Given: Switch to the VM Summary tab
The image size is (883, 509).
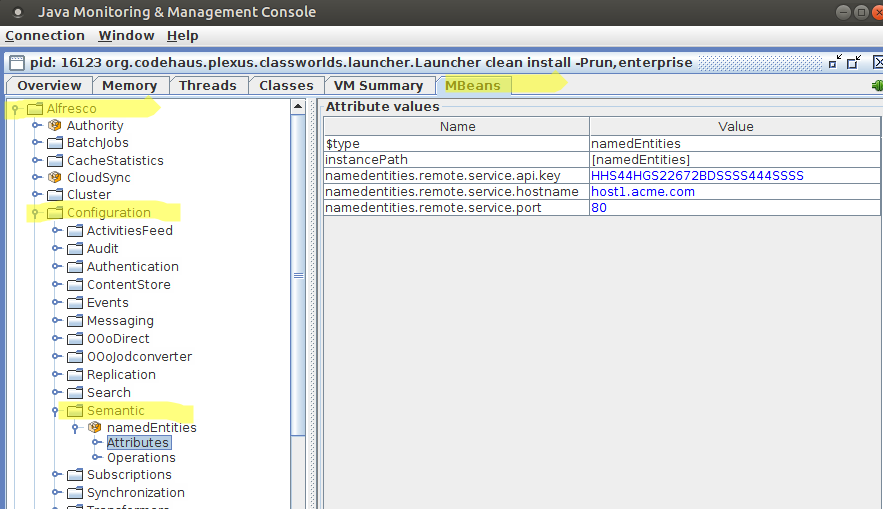Looking at the screenshot, I should (x=378, y=86).
